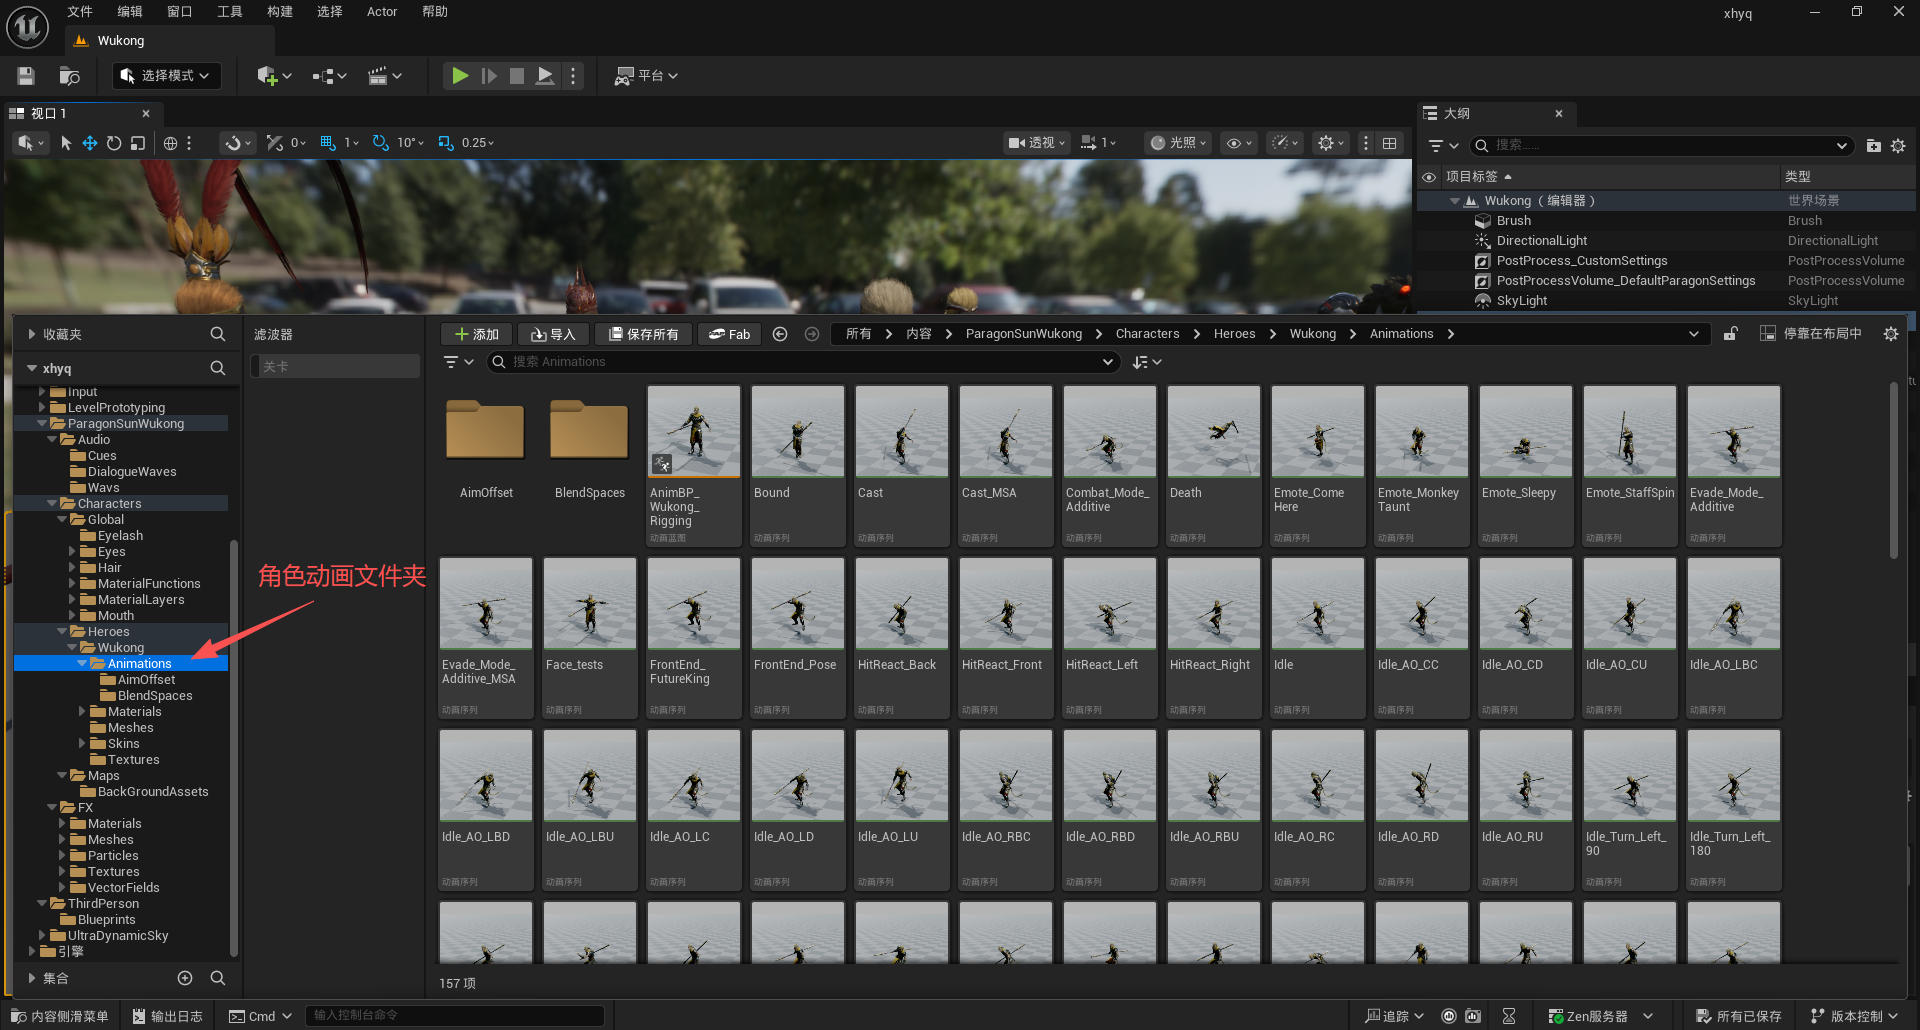This screenshot has height=1030, width=1920.
Task: Open the viewport layout grid icon
Action: coord(1390,143)
